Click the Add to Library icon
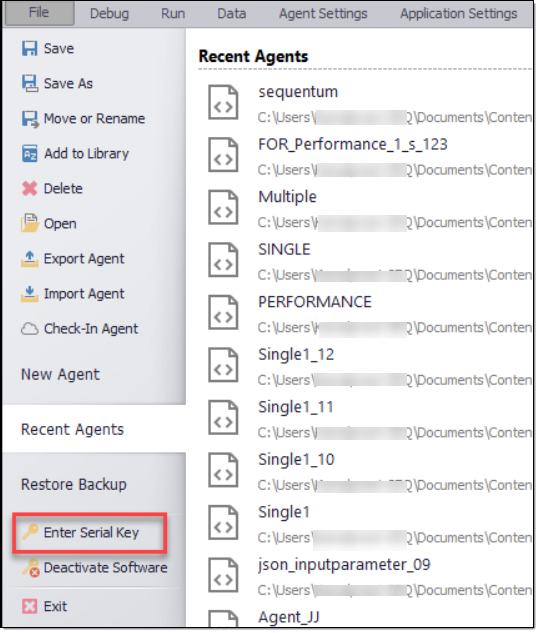Viewport: 539px width, 633px height. pos(29,154)
